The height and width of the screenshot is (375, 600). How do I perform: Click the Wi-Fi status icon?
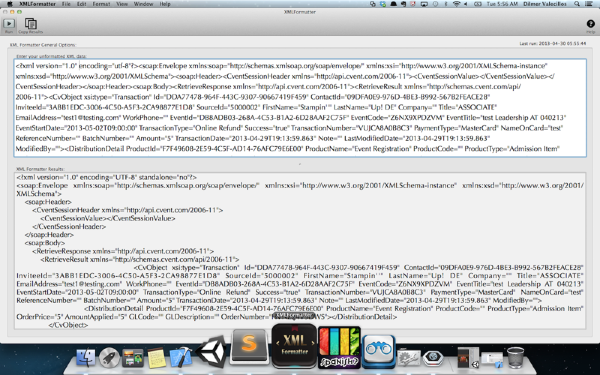[456, 4]
